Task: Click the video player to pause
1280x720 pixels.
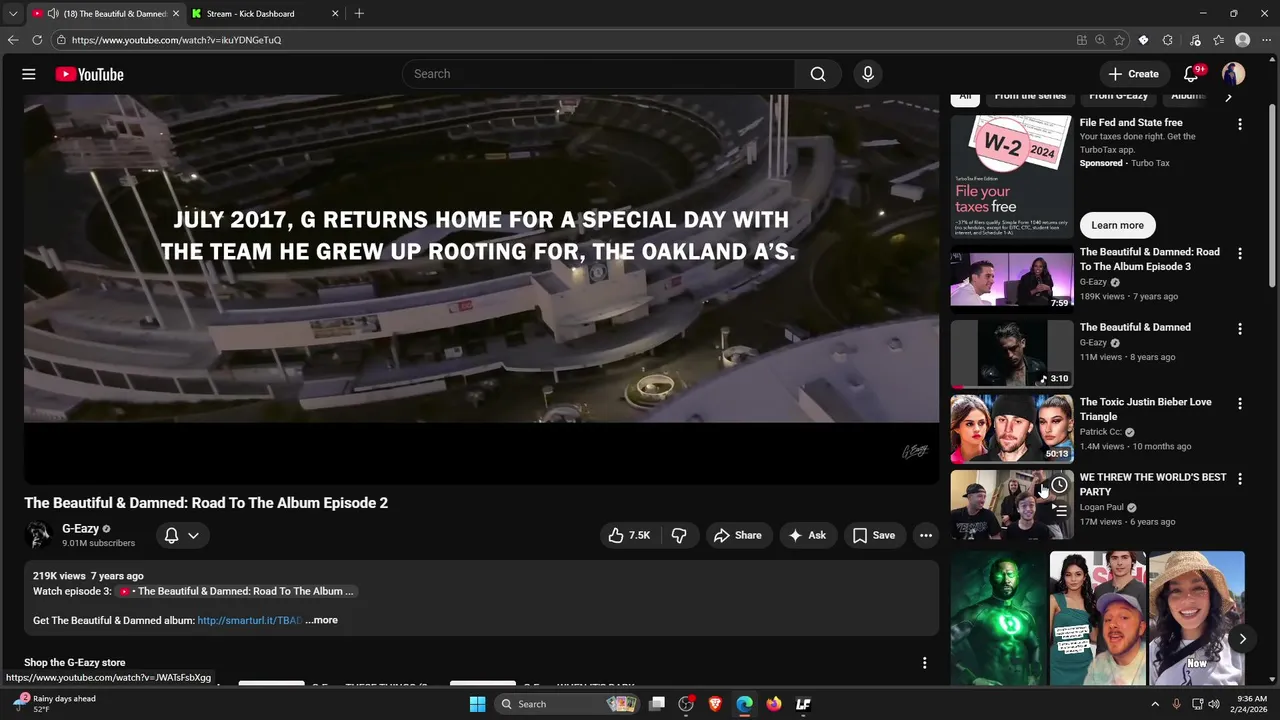Action: [x=481, y=290]
